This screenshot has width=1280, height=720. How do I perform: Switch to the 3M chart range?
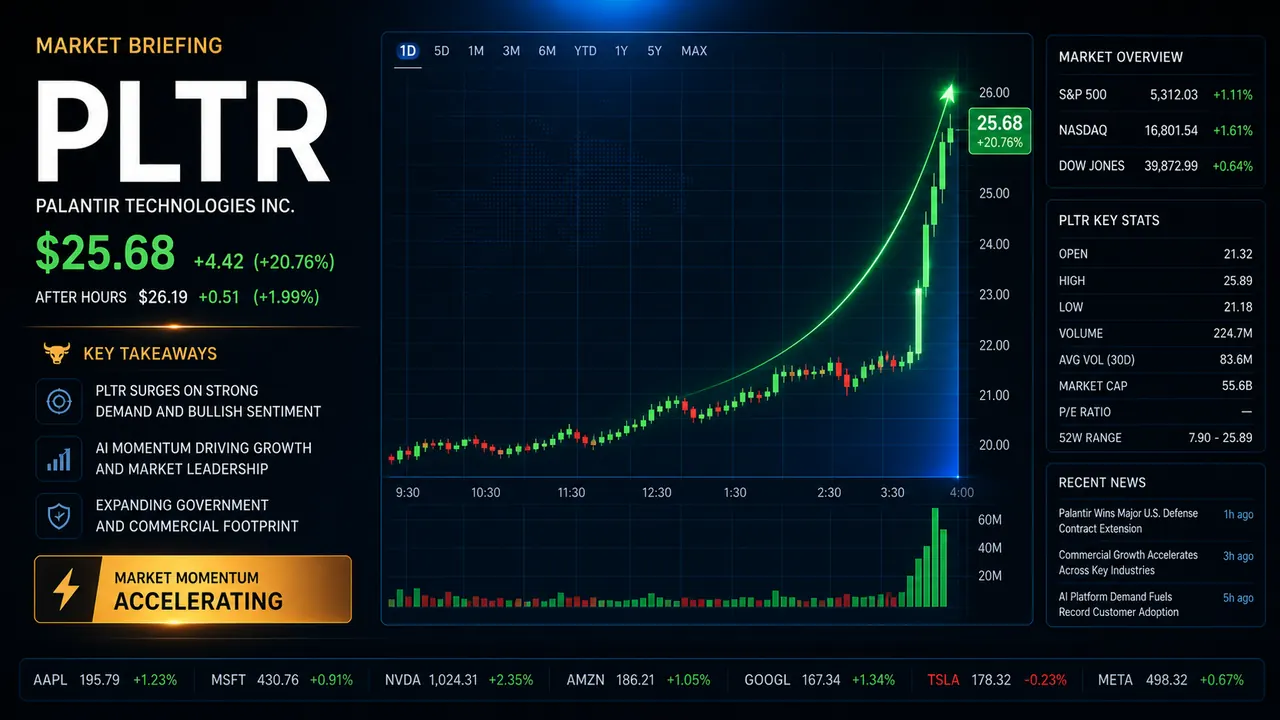tap(511, 51)
